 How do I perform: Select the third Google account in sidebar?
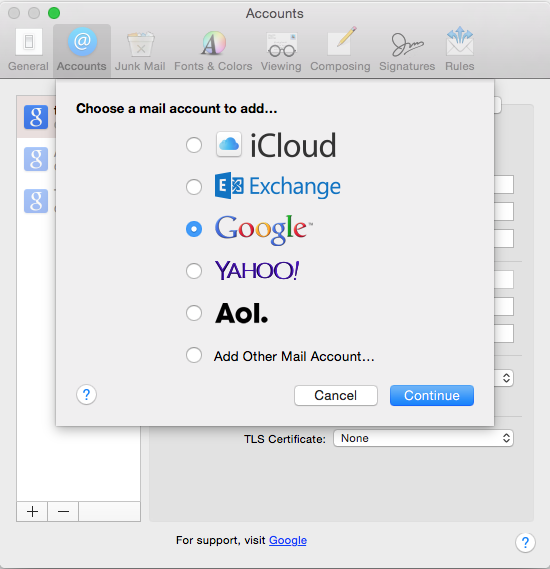(36, 201)
